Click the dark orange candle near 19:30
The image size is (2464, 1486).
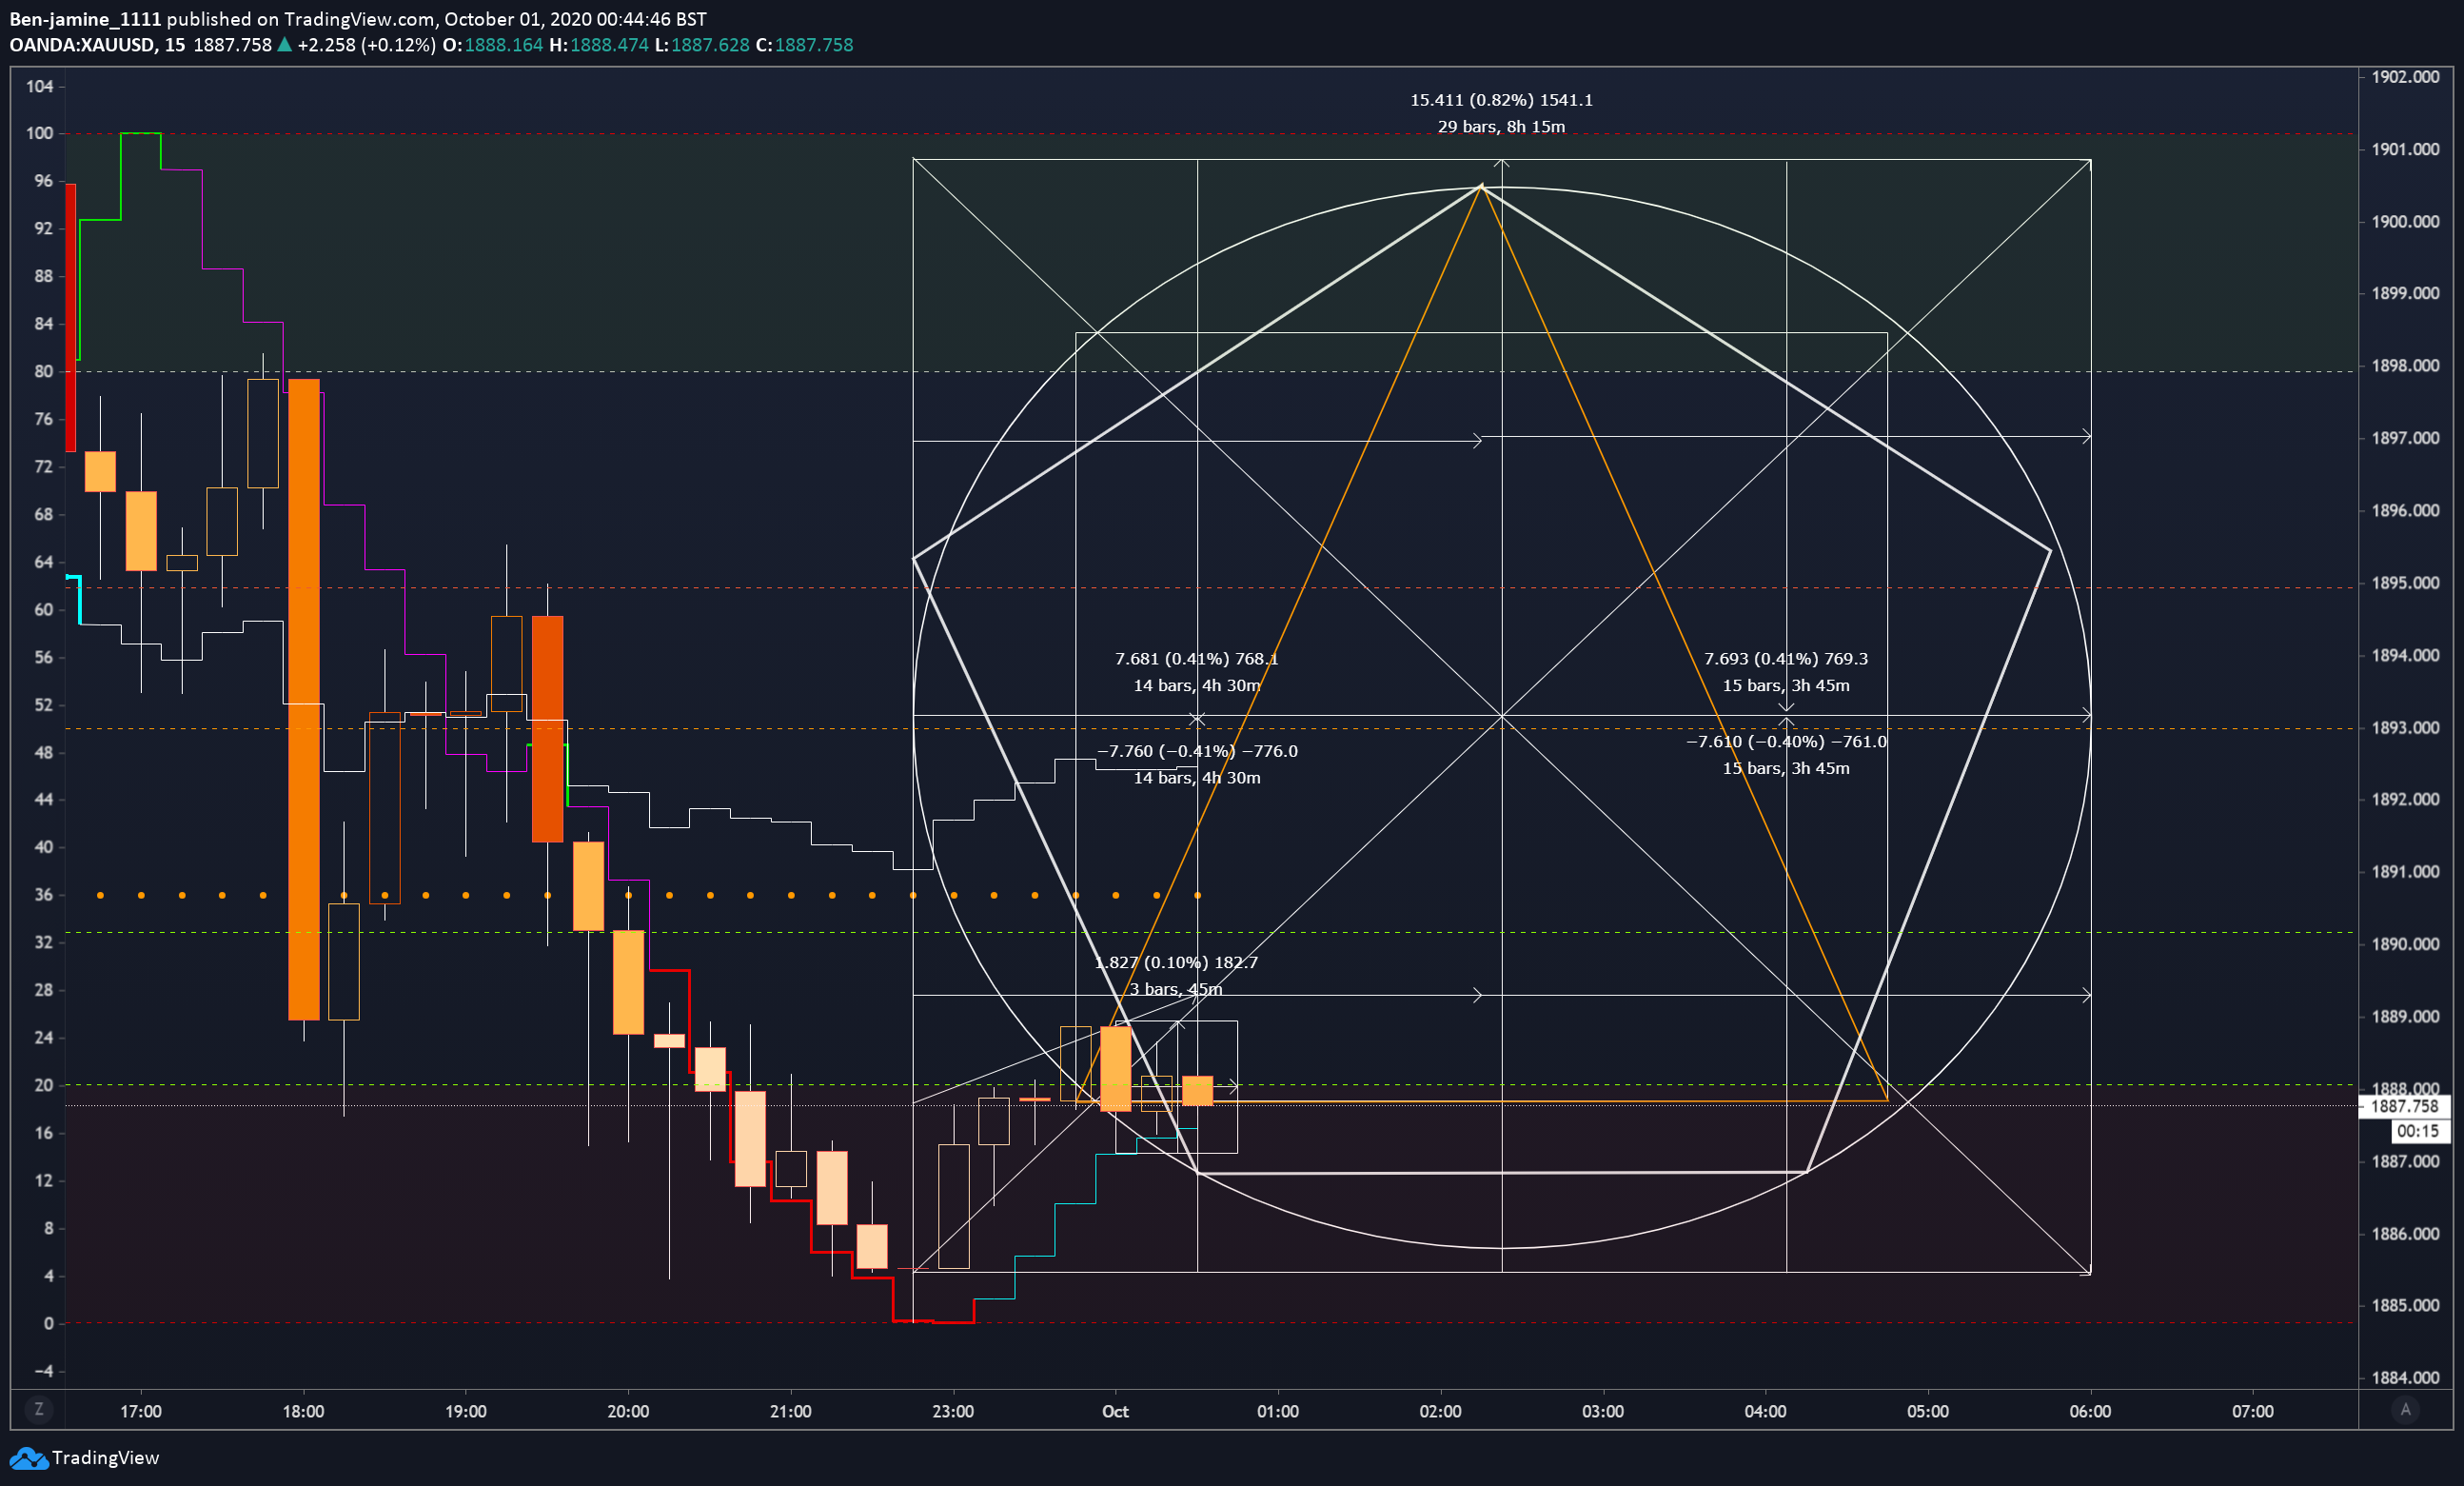tap(547, 729)
